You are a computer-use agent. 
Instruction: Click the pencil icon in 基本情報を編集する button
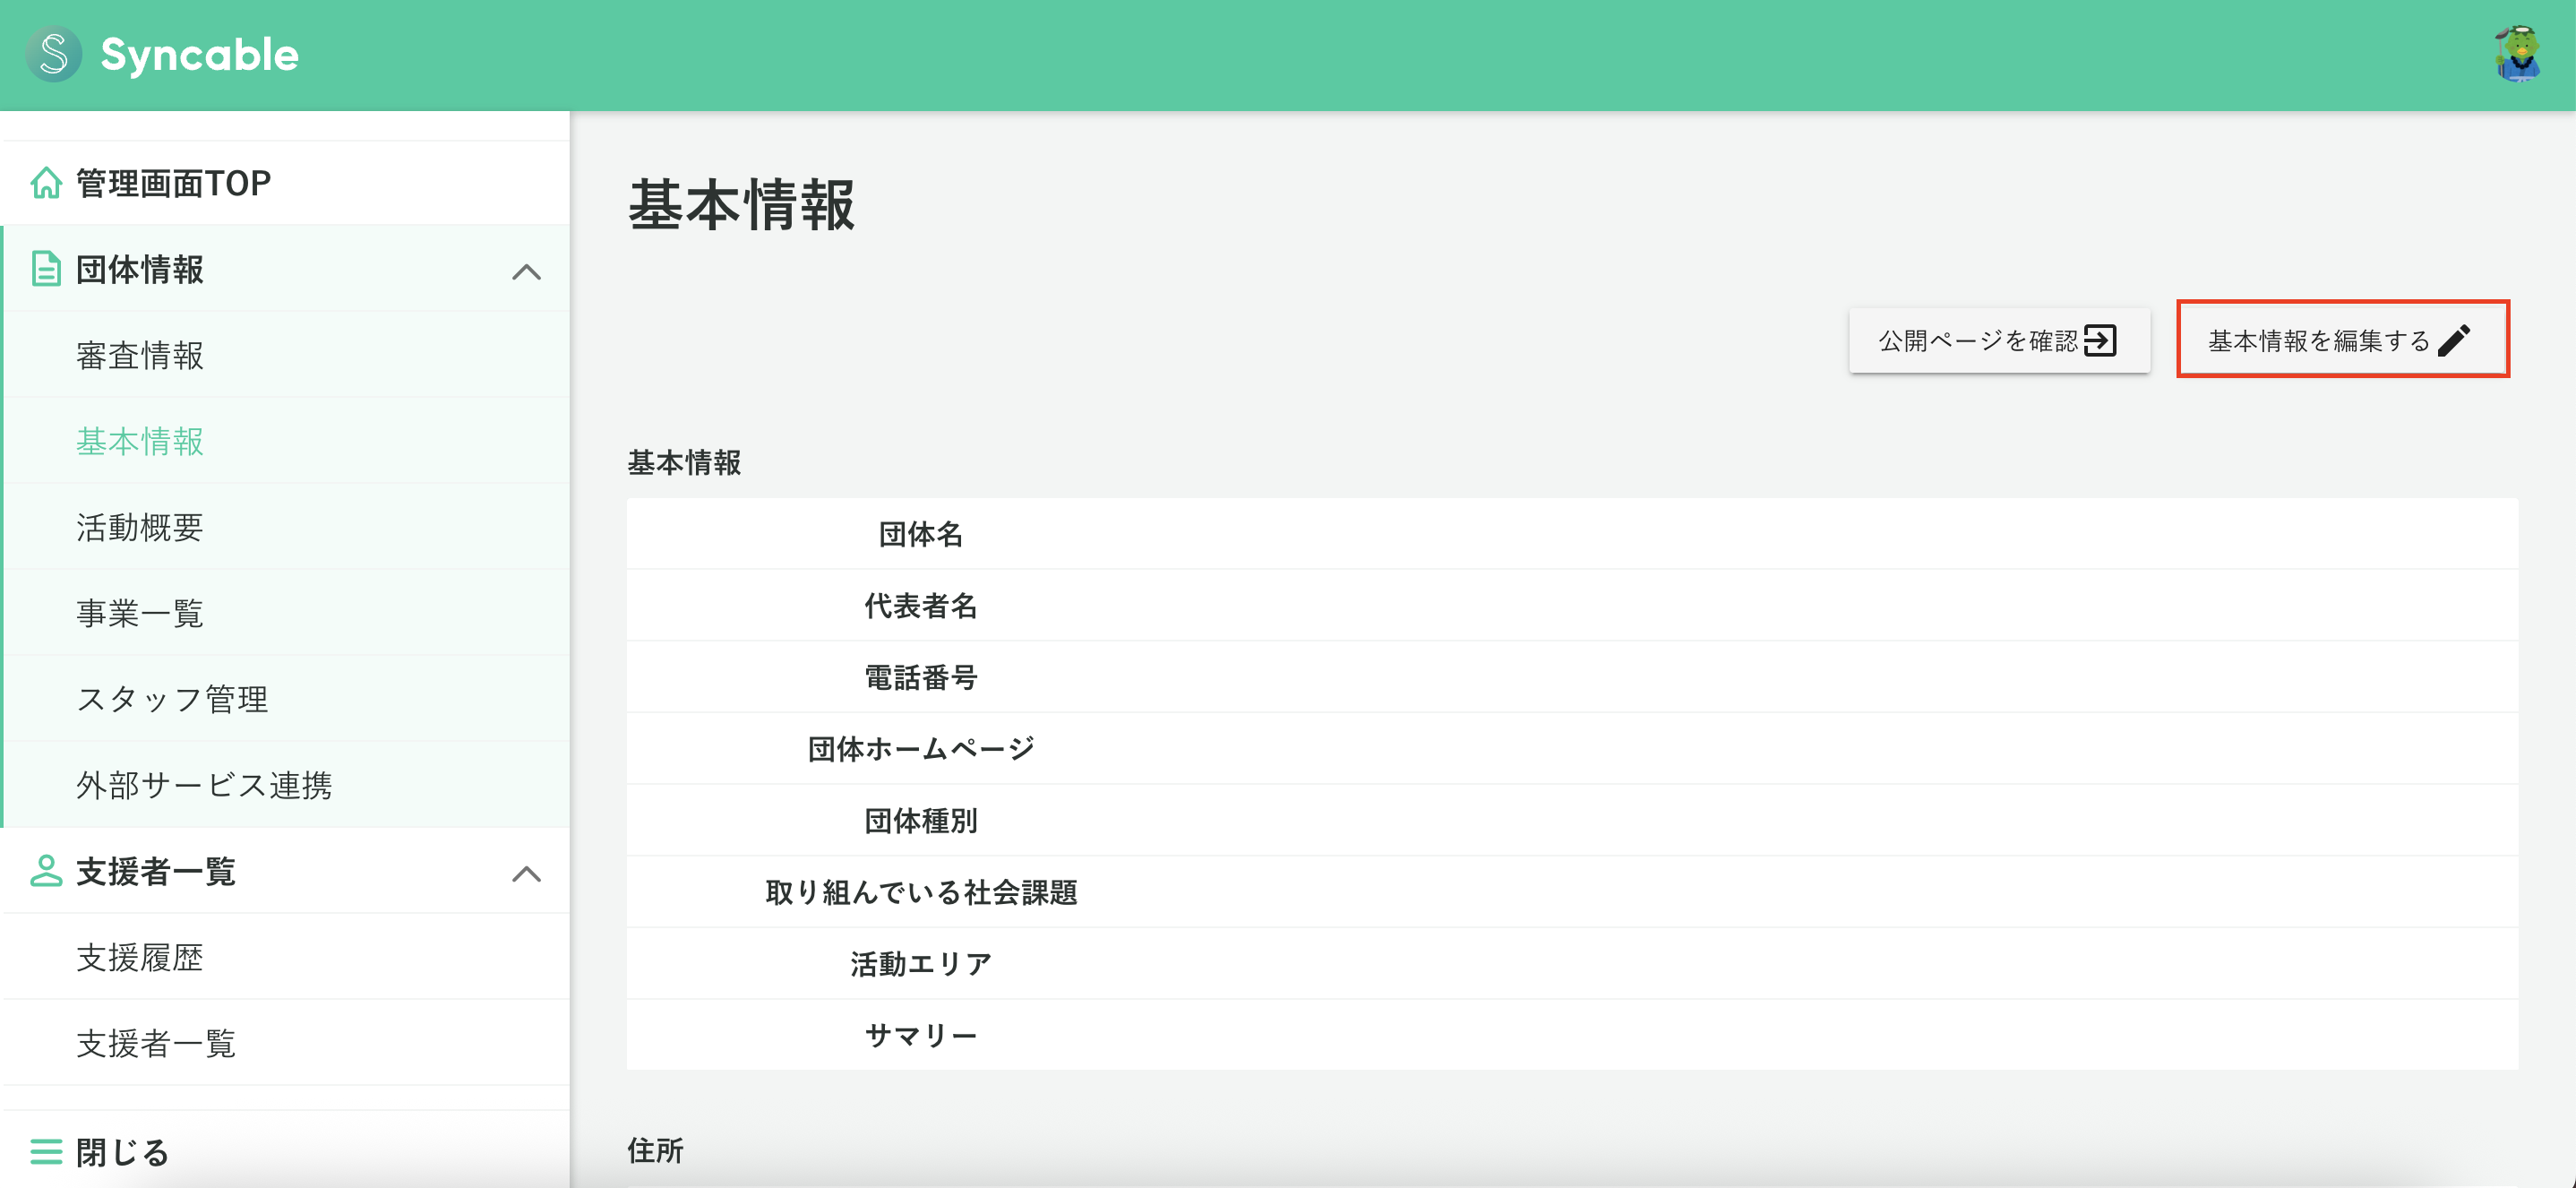pos(2454,338)
